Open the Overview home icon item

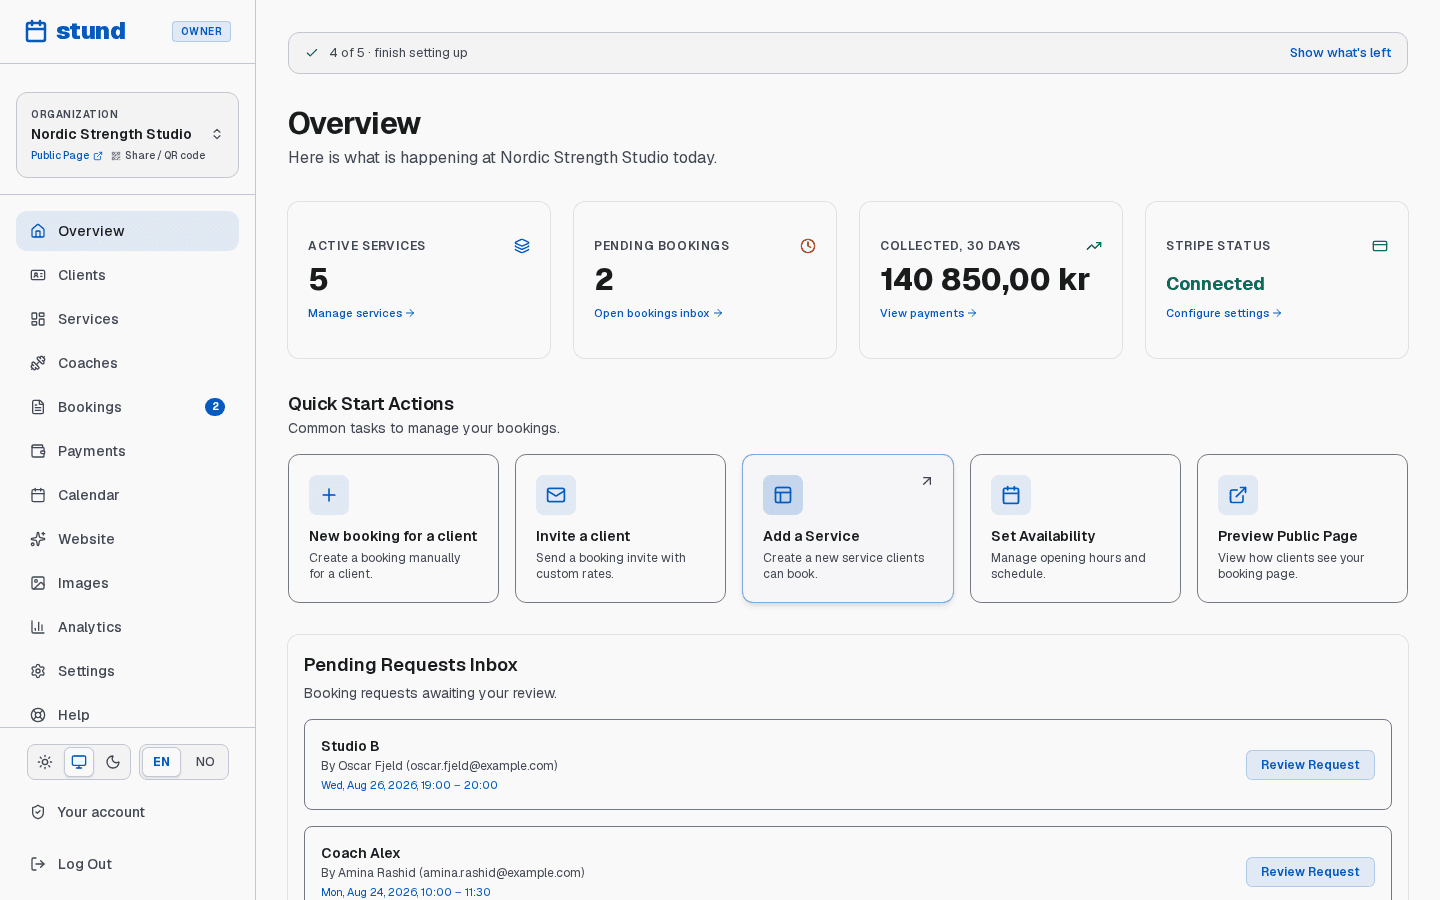38,231
